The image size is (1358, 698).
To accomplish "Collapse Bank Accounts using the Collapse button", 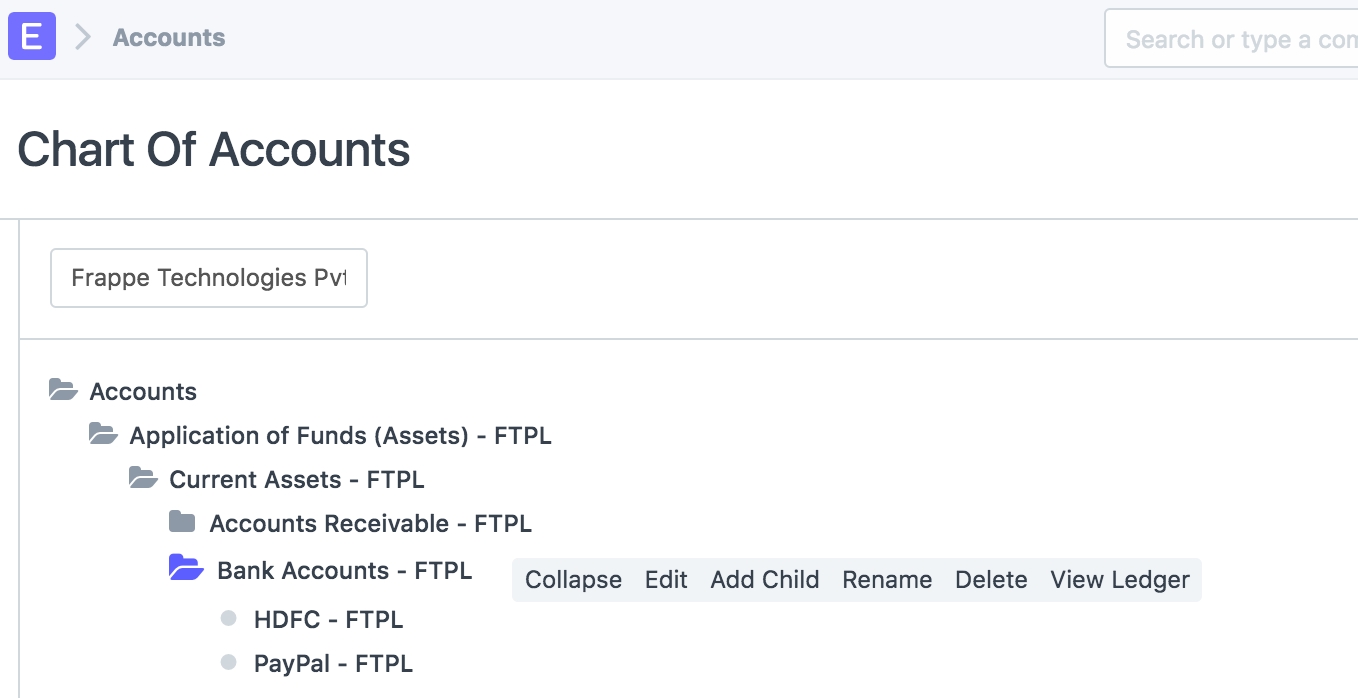I will pyautogui.click(x=573, y=580).
